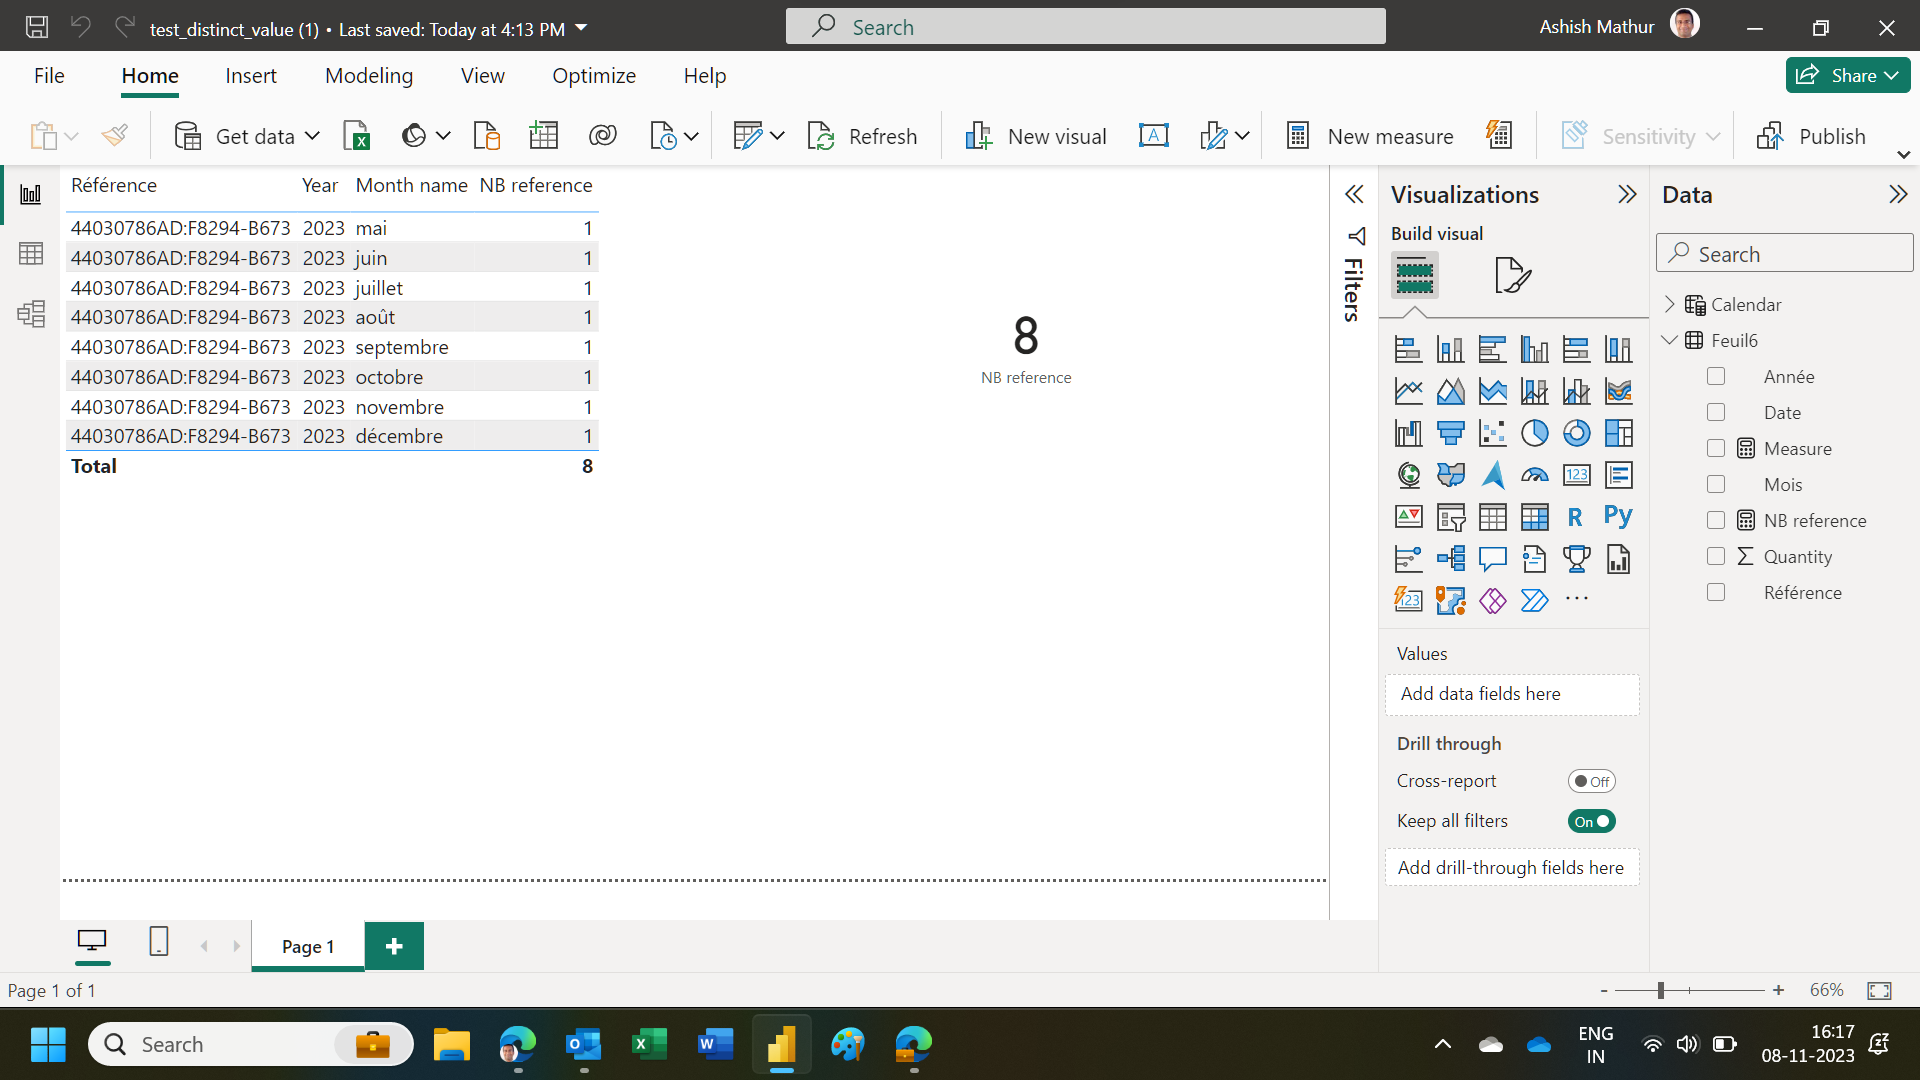Tick the Quantity field checkbox
Screen dimensions: 1920x1080
[x=1716, y=557]
